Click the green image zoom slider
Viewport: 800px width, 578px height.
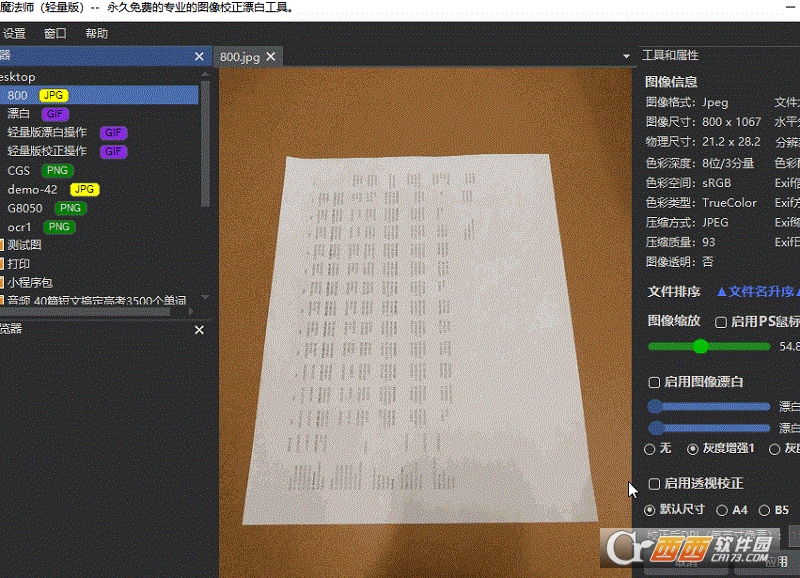[x=709, y=347]
